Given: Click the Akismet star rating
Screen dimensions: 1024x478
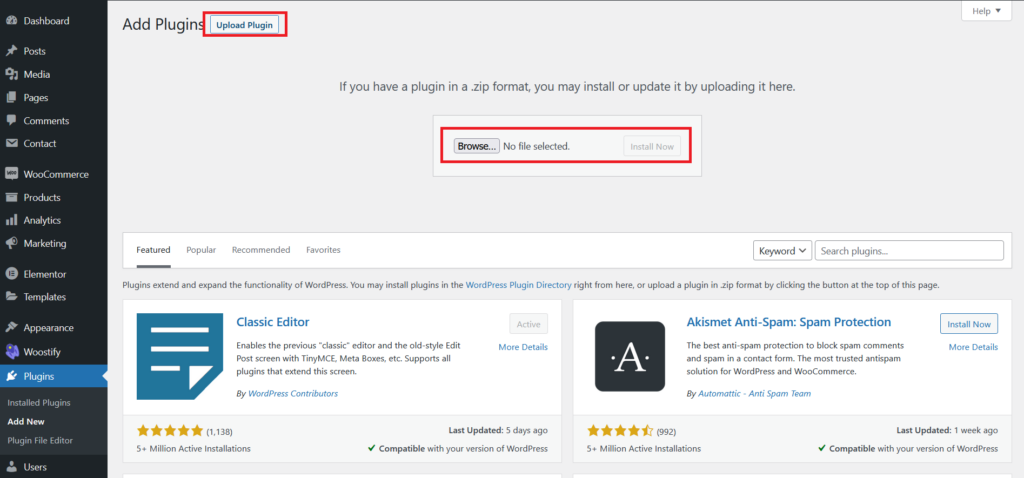Looking at the screenshot, I should (x=620, y=430).
